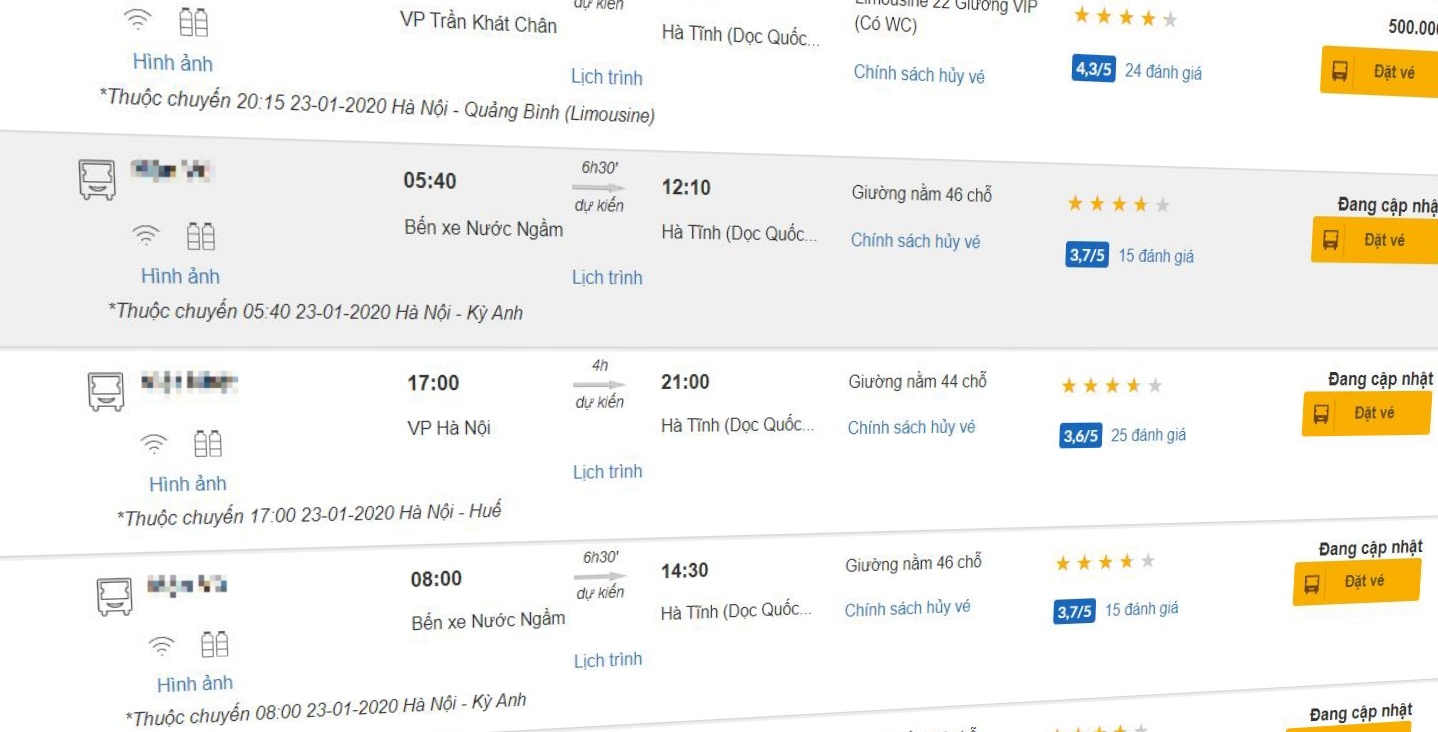Open Hình ảnh for the 08:00 trip
This screenshot has height=732, width=1438.
[x=195, y=684]
